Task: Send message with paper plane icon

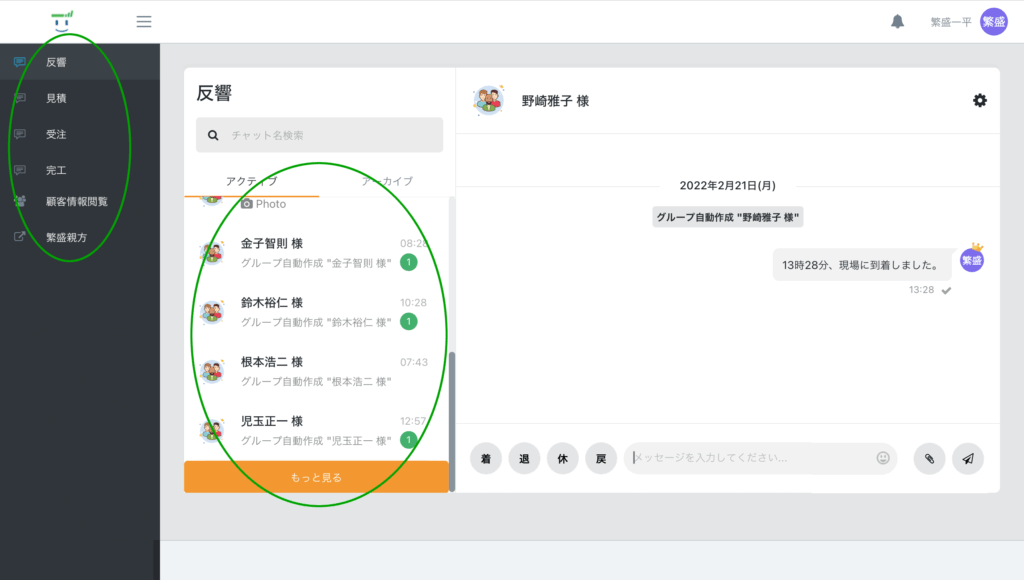Action: (x=968, y=459)
